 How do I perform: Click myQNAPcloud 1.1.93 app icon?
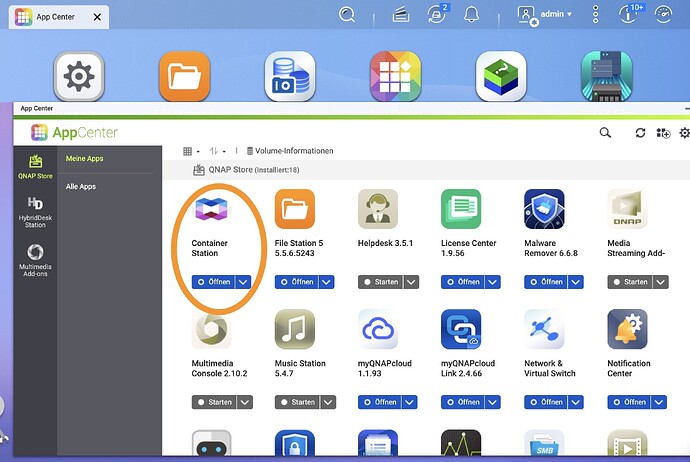coord(378,329)
